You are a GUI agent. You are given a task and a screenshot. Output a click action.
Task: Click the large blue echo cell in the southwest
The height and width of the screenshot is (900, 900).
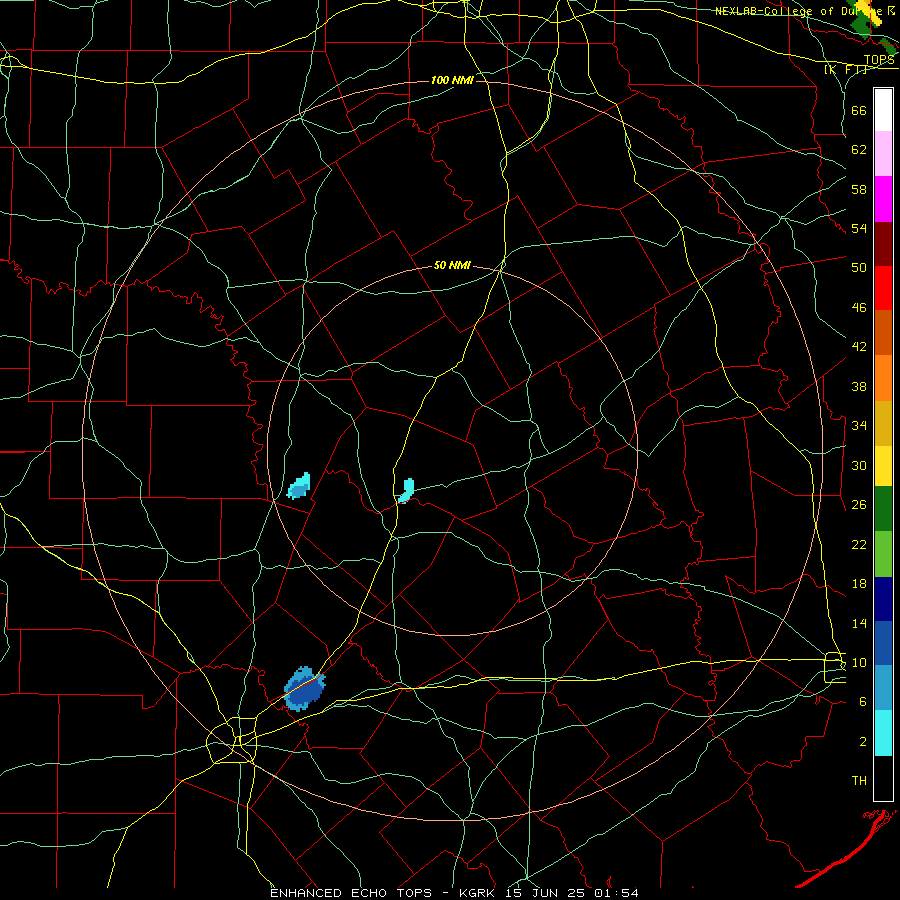click(x=304, y=688)
